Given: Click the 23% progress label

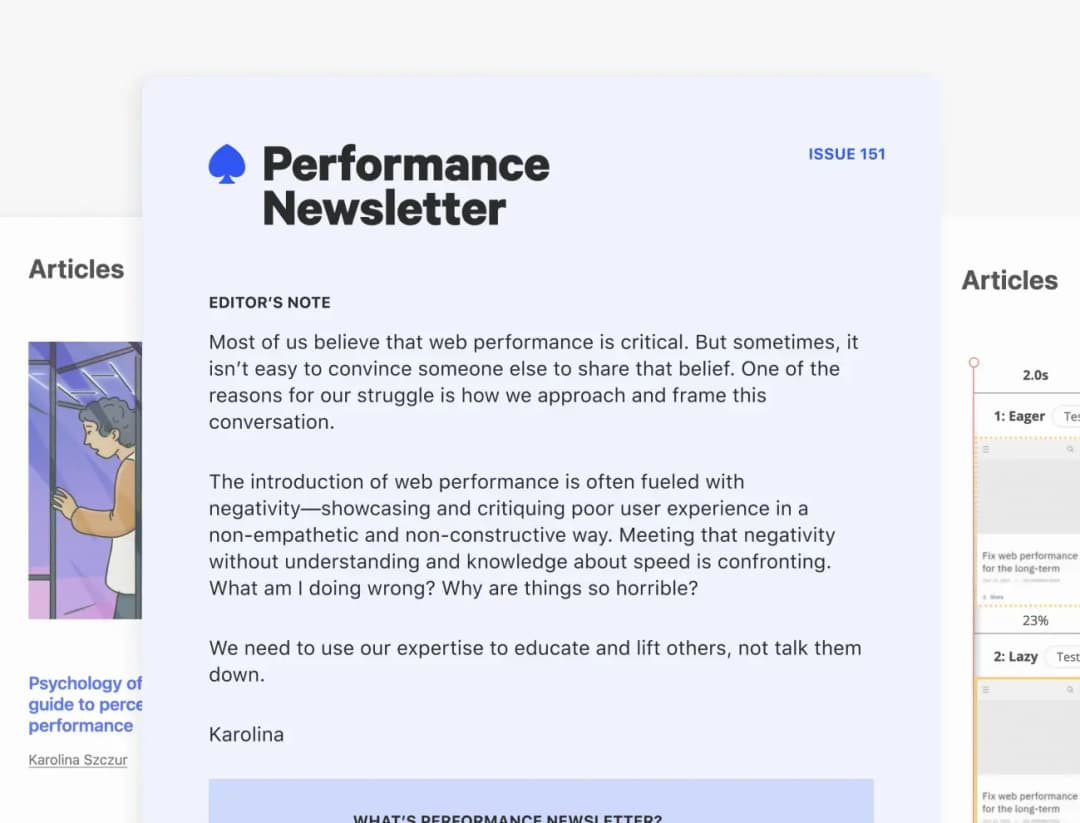Looking at the screenshot, I should [1035, 620].
